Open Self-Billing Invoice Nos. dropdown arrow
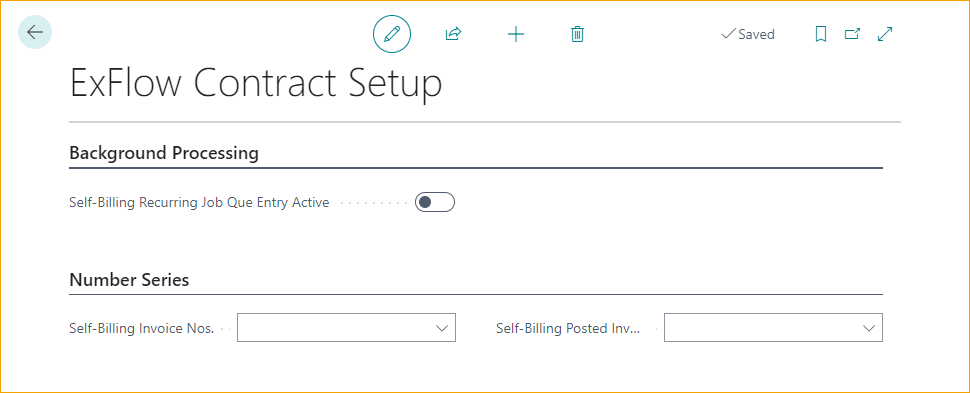This screenshot has height=393, width=970. [442, 329]
